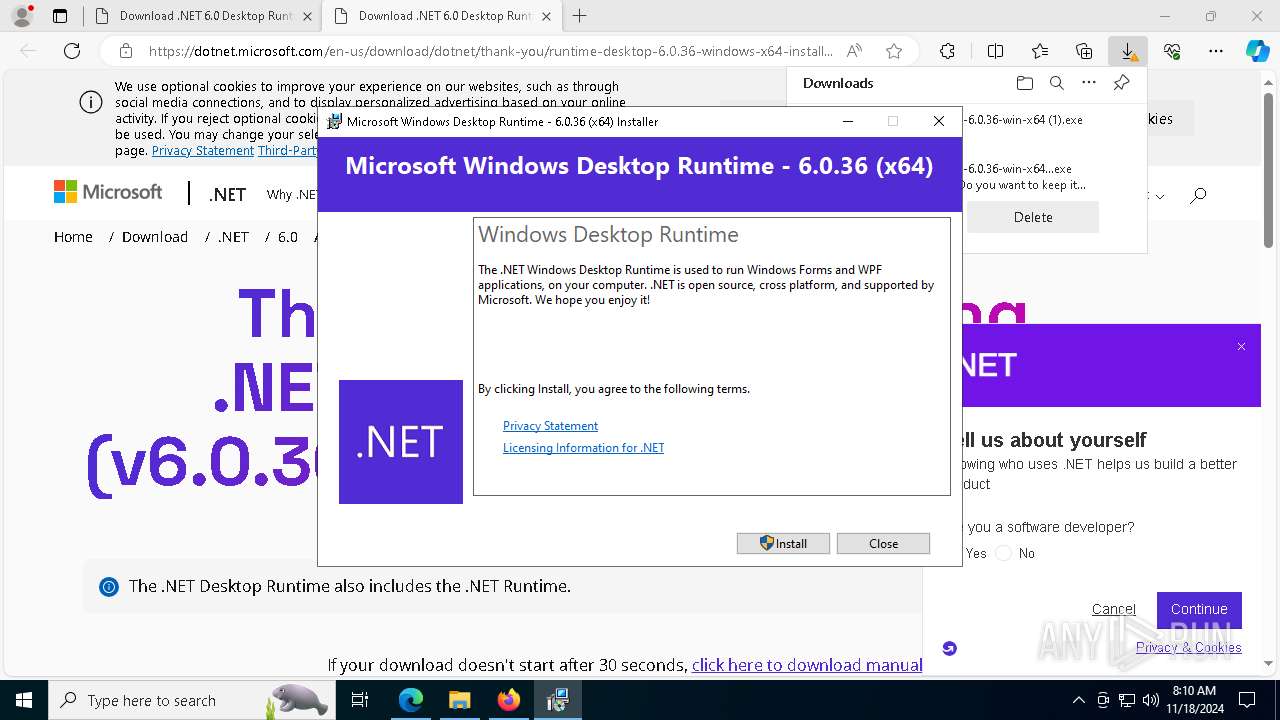
Task: Open File Explorer from taskbar
Action: tap(459, 700)
